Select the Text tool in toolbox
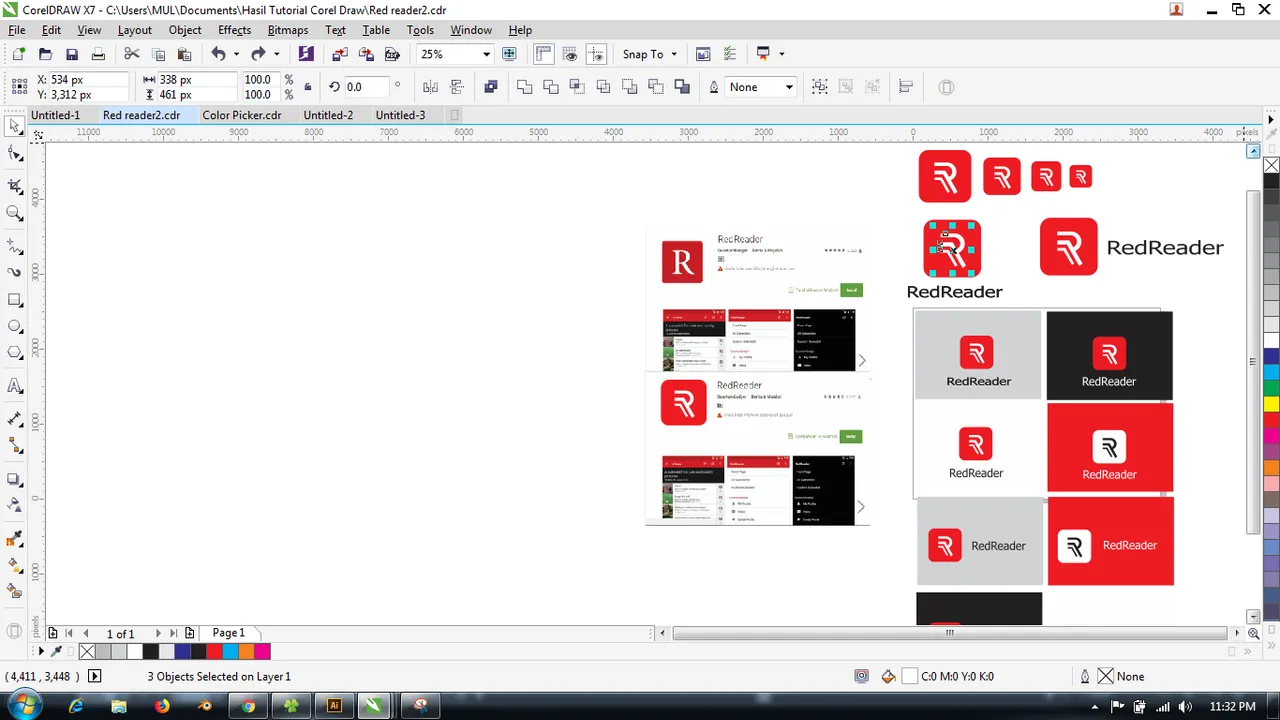 click(15, 386)
